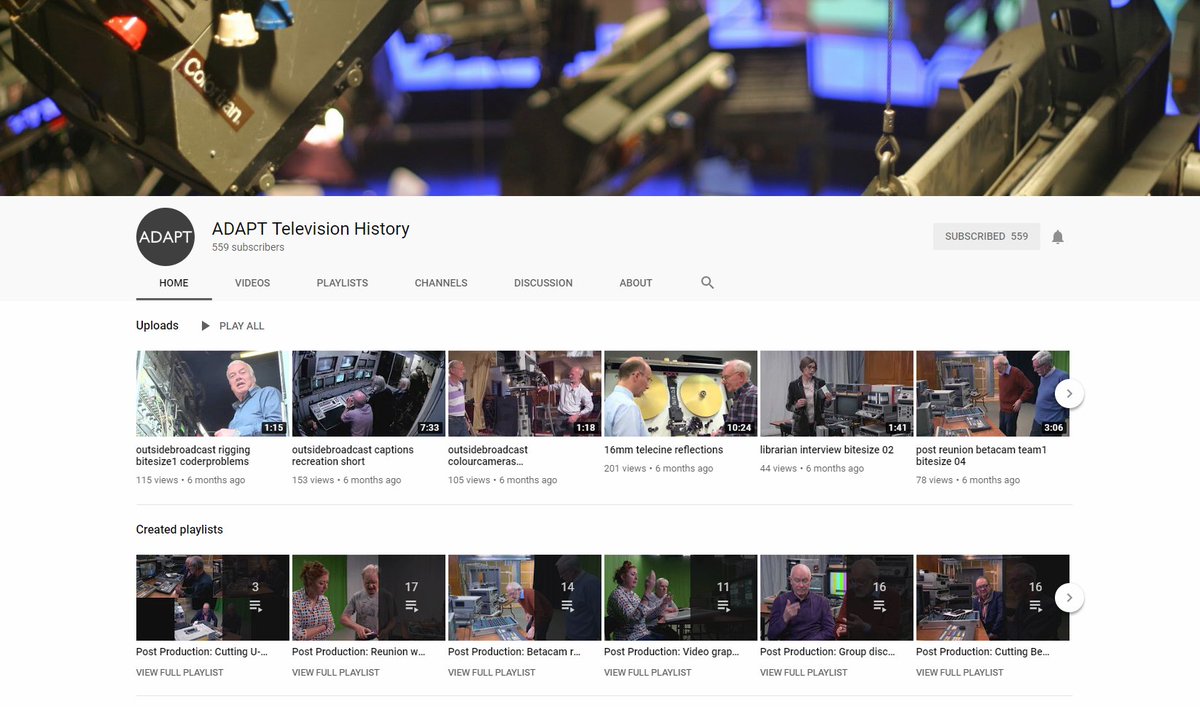The width and height of the screenshot is (1200, 707).
Task: Click the PLAY ALL link
Action: click(x=242, y=326)
